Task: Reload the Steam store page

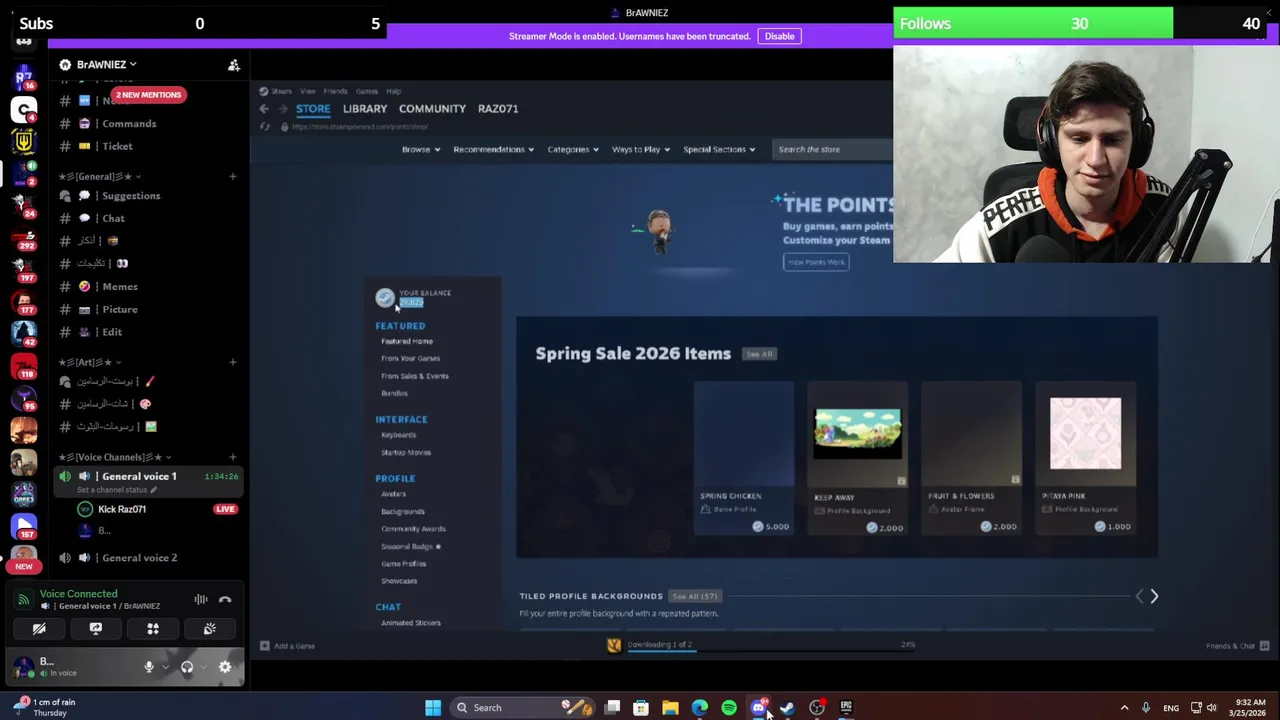Action: tap(265, 127)
